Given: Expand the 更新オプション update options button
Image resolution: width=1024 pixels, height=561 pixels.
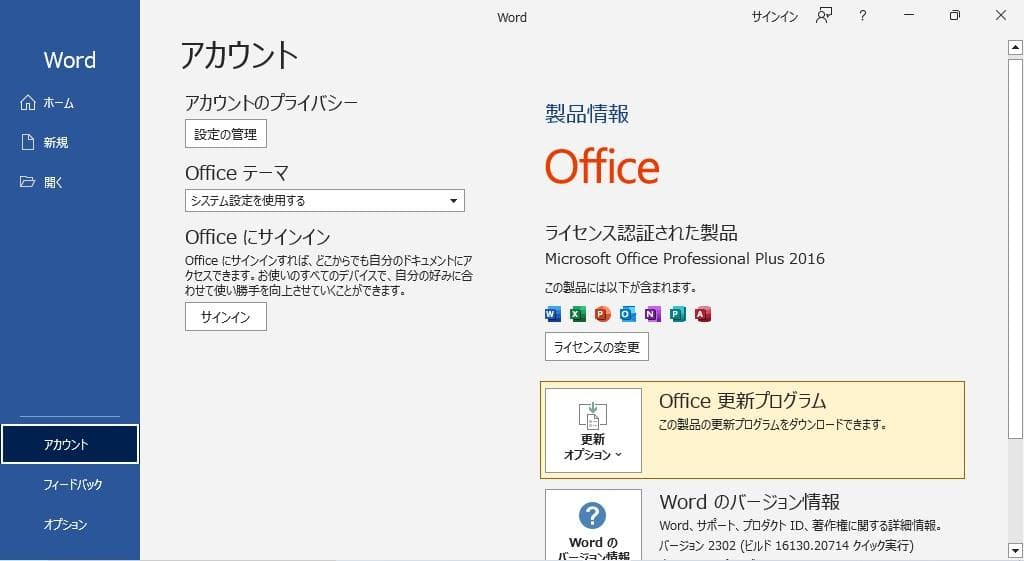Looking at the screenshot, I should click(x=593, y=430).
